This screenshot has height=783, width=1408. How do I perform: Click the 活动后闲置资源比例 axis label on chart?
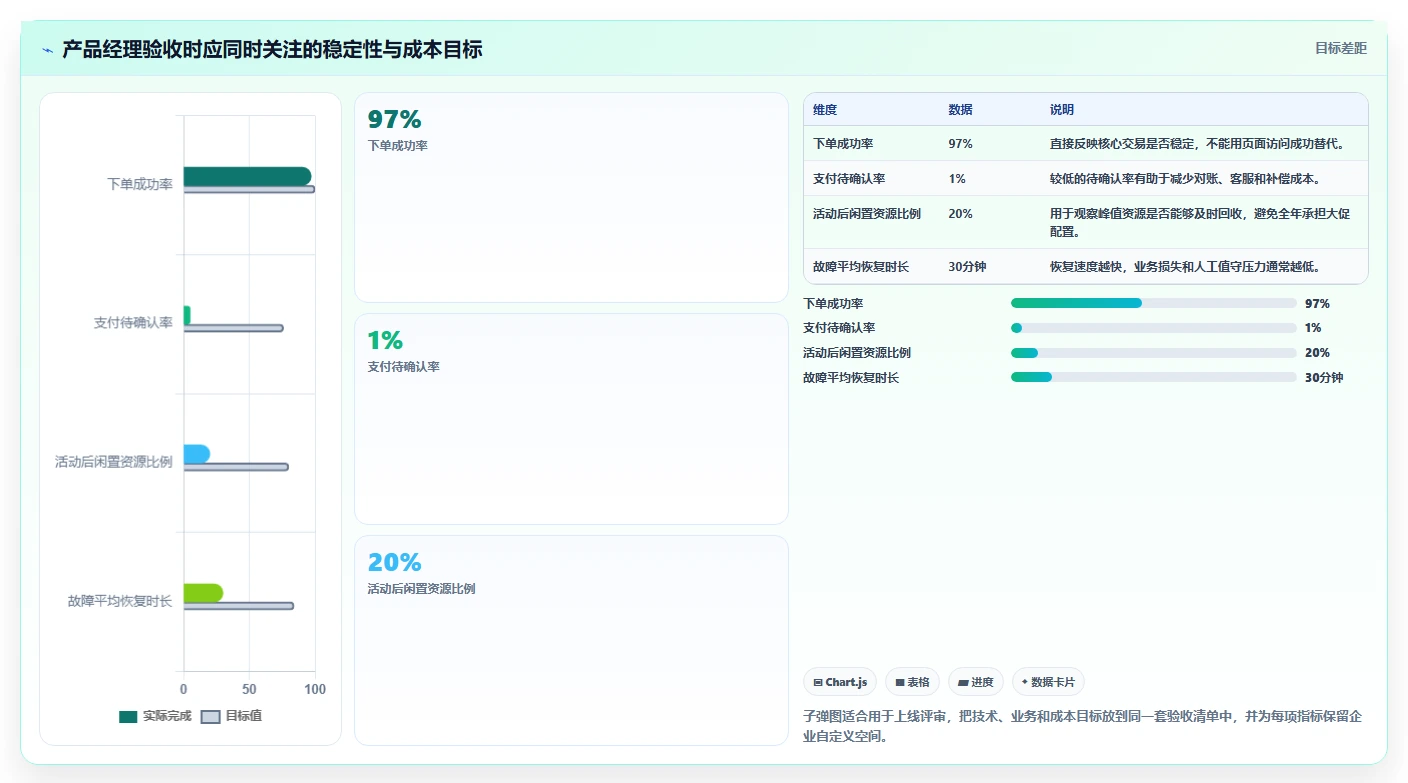tap(114, 462)
